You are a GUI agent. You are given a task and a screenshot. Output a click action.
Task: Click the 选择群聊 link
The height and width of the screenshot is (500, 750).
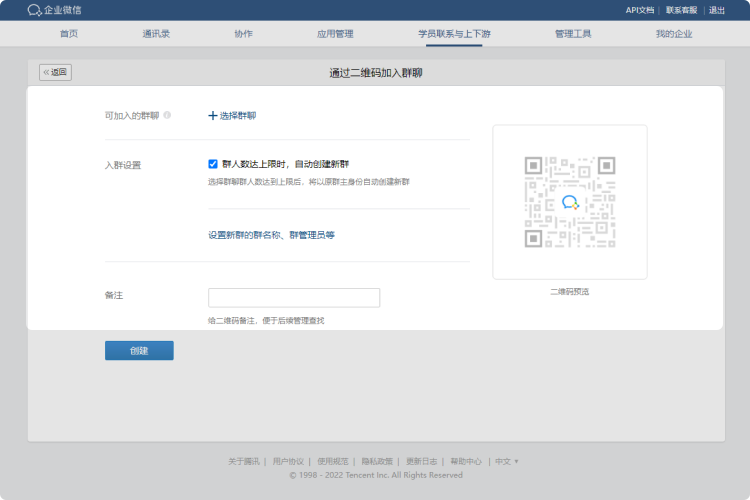click(x=238, y=116)
